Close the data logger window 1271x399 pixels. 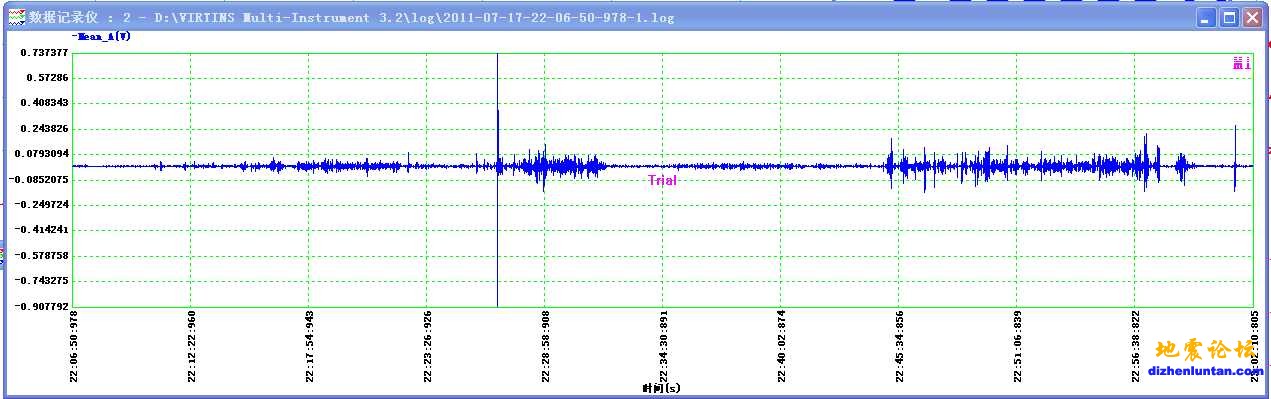pos(1252,18)
